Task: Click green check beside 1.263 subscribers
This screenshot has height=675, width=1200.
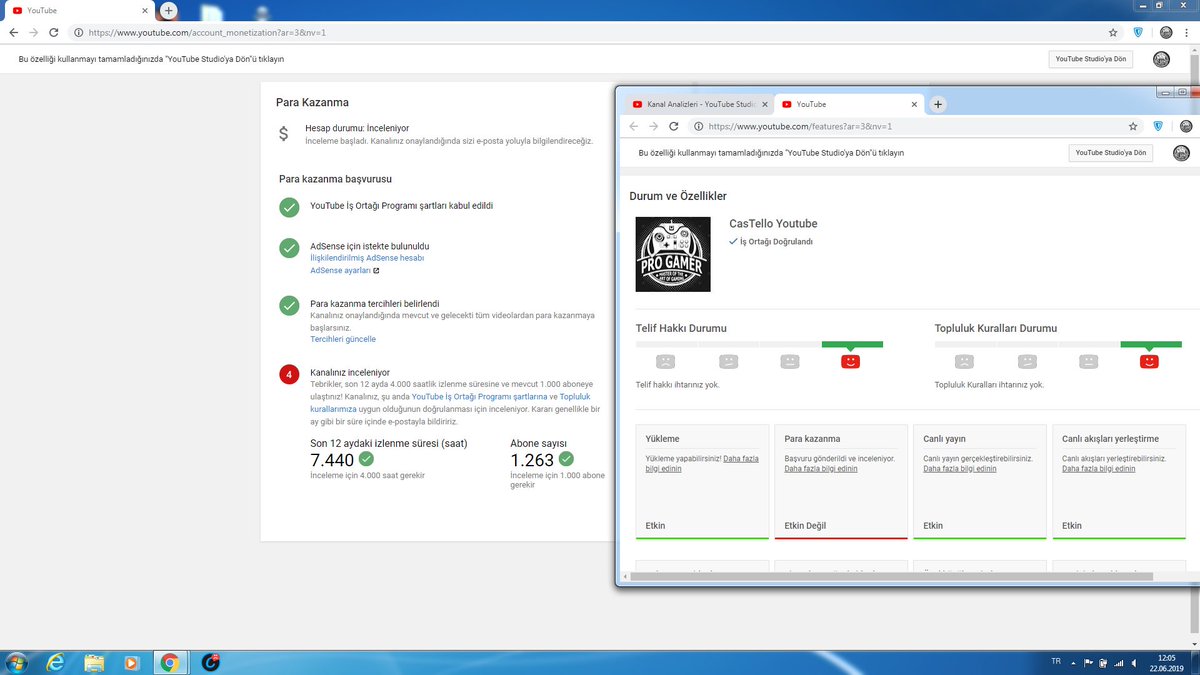Action: pos(566,459)
